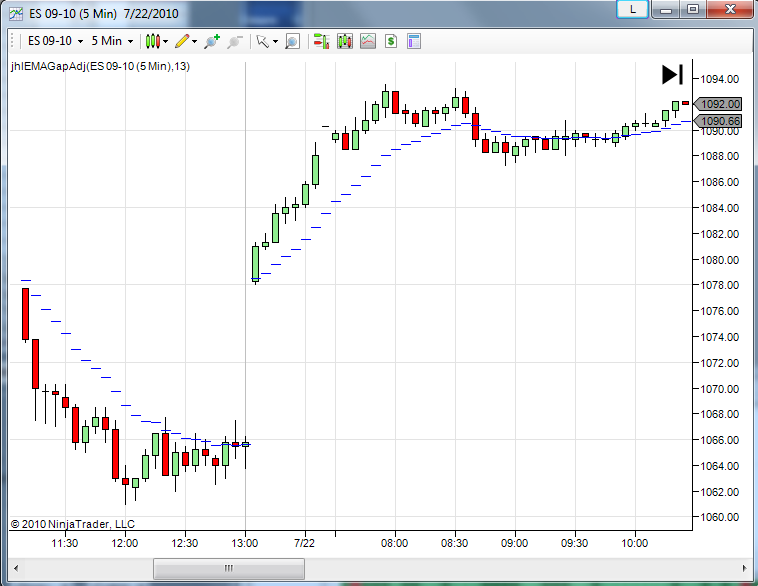Click the 11:30 time axis label
The image size is (758, 586).
point(65,543)
